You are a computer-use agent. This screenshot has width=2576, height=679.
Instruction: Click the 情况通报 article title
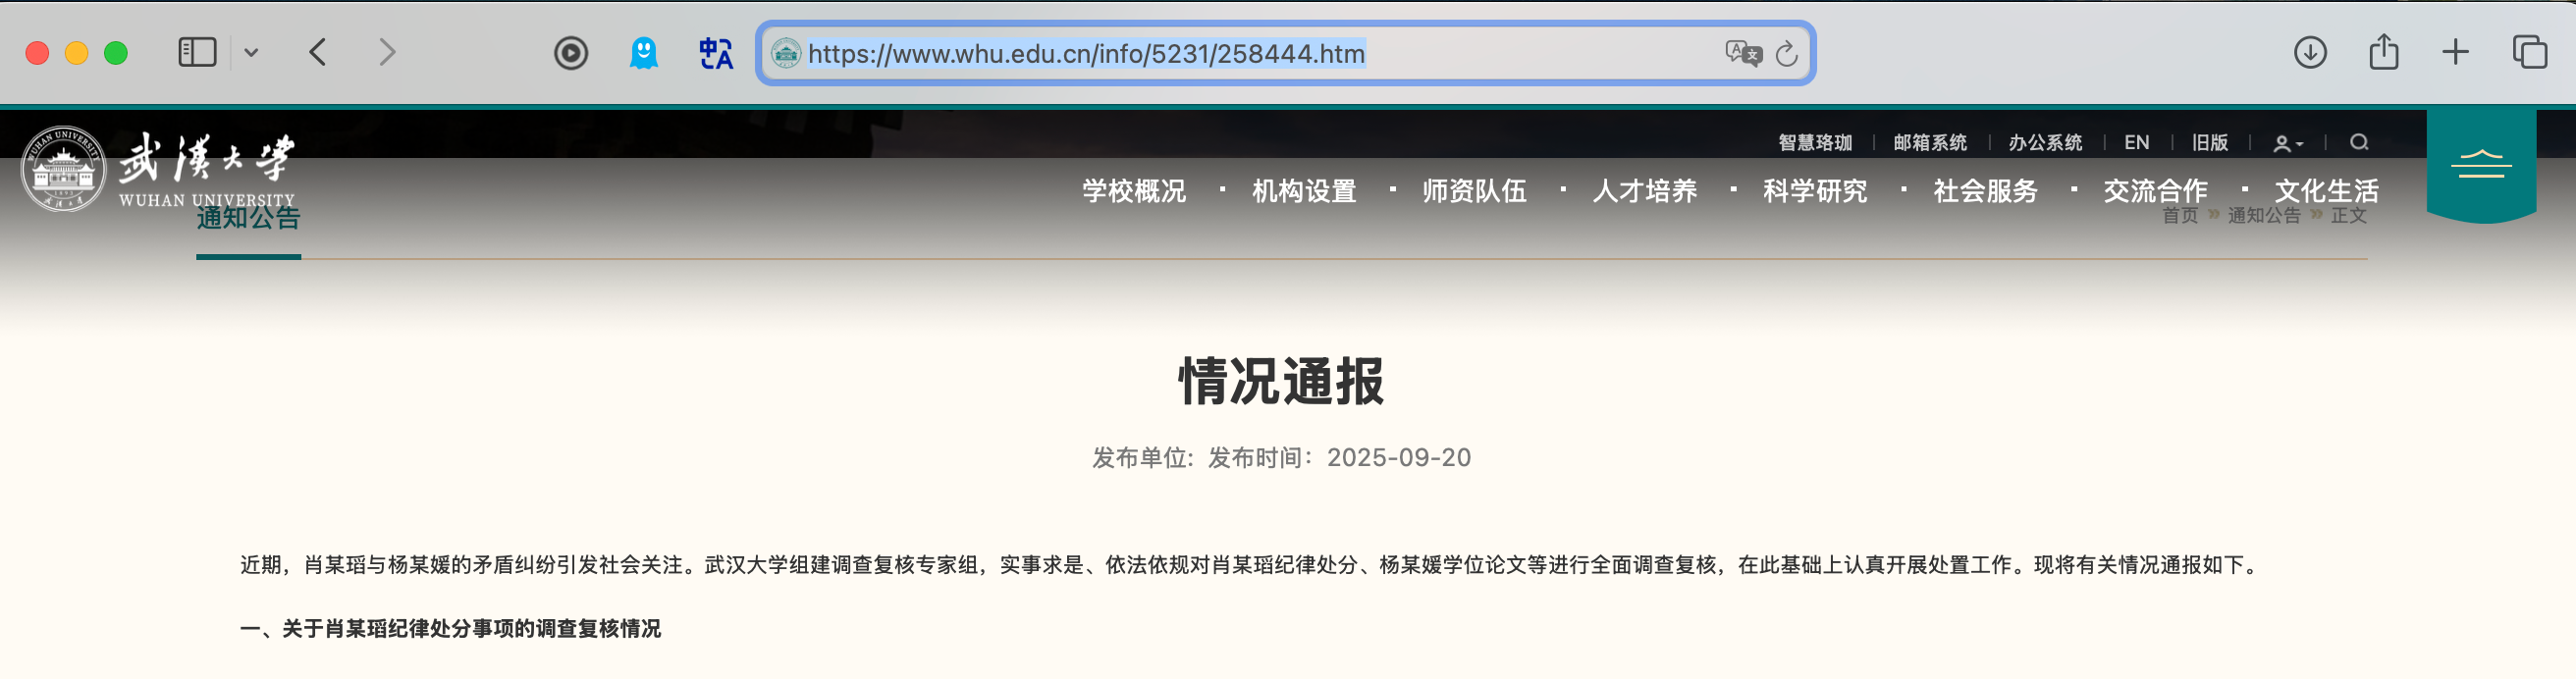coord(1281,381)
